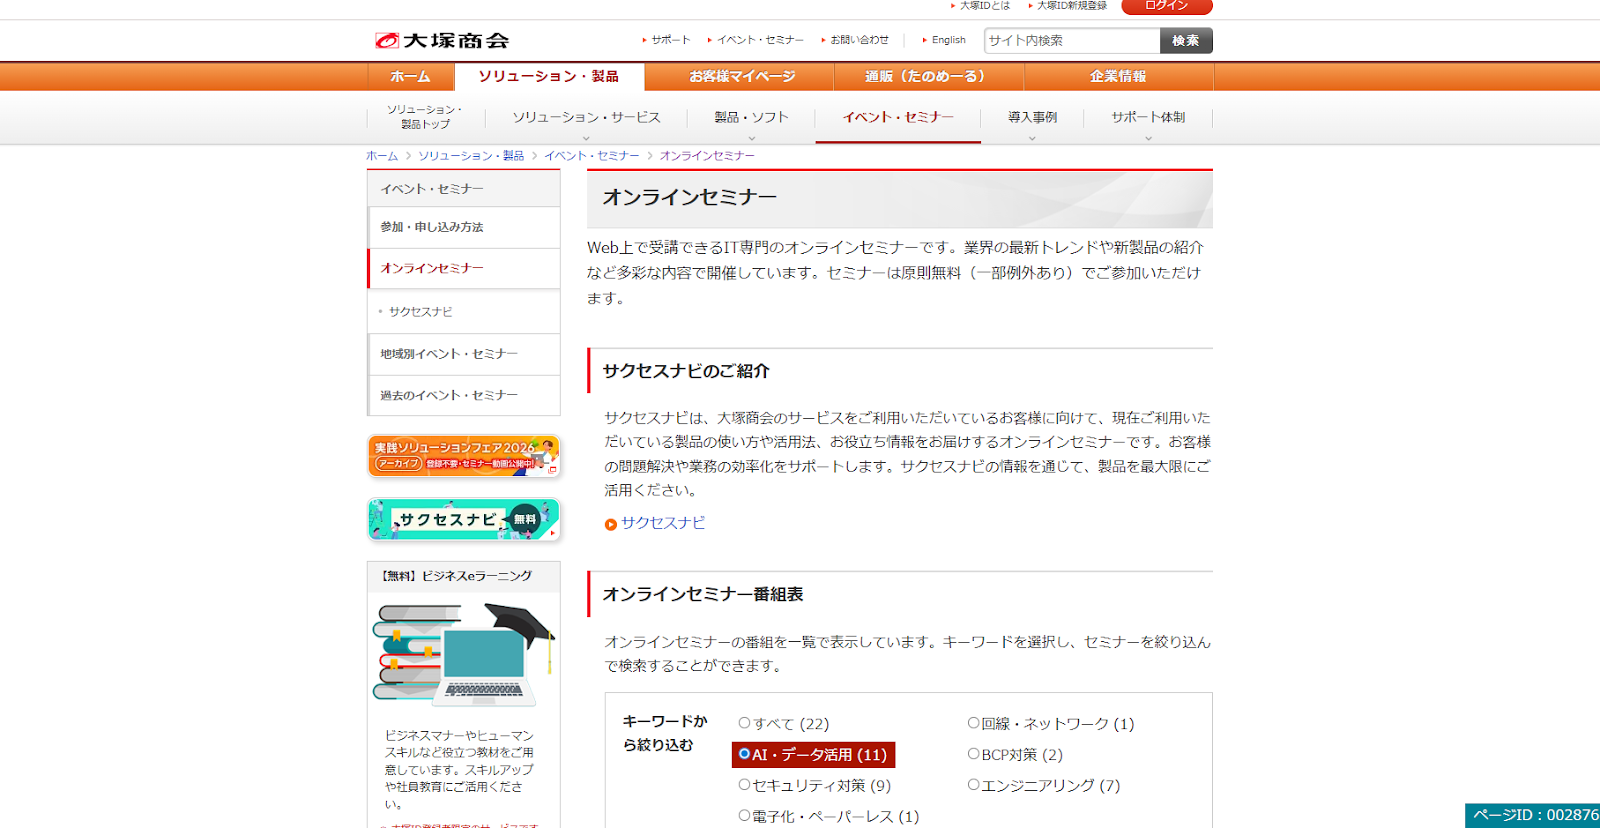Viewport: 1600px width, 828px height.
Task: Select the BCP対策 (2) radio button
Action: [973, 754]
